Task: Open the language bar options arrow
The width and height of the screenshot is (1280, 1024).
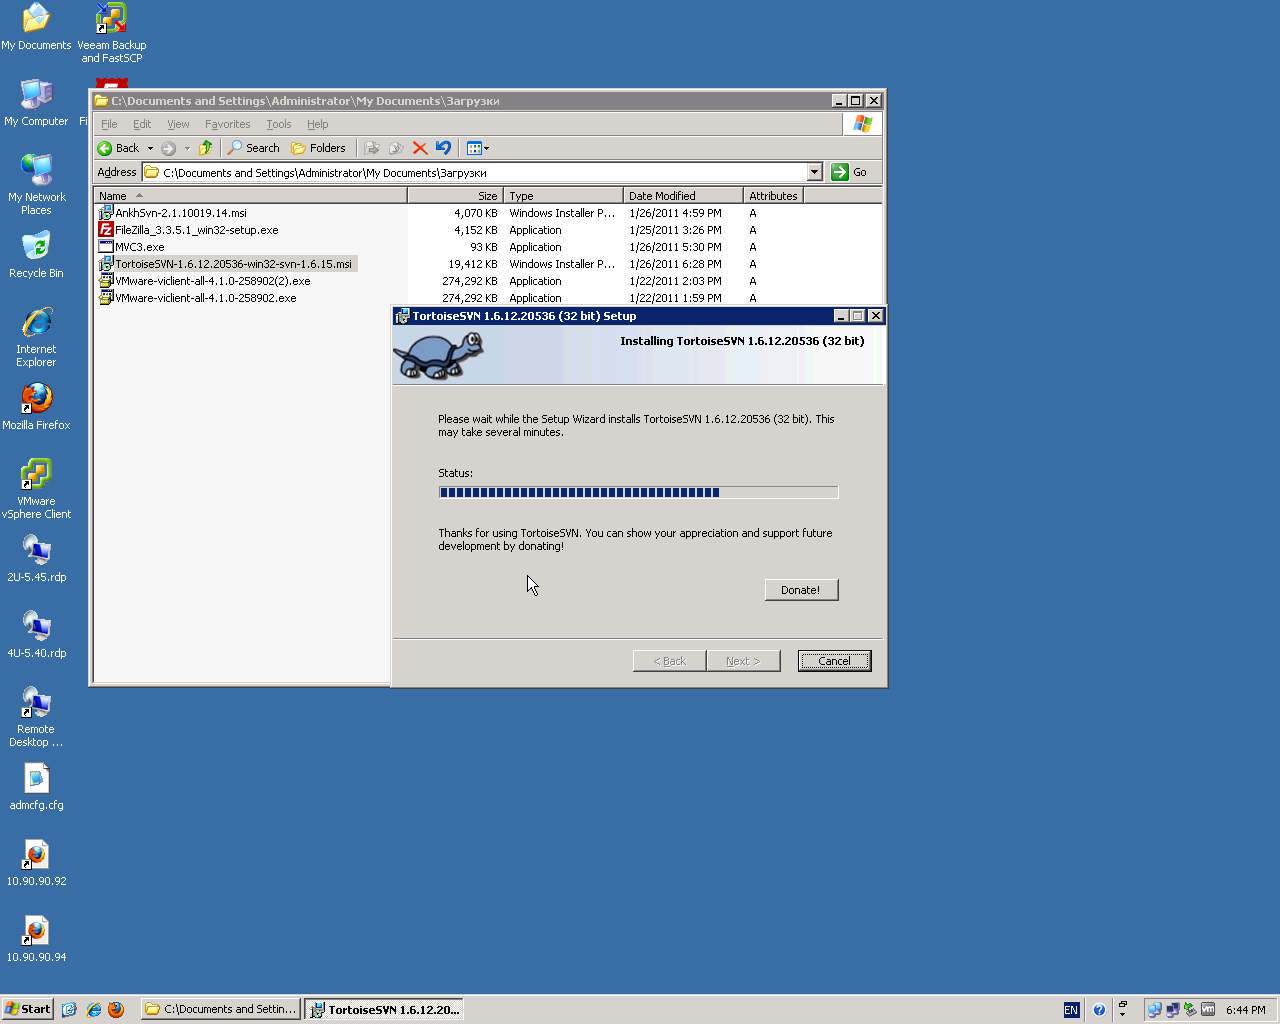Action: click(1122, 1014)
